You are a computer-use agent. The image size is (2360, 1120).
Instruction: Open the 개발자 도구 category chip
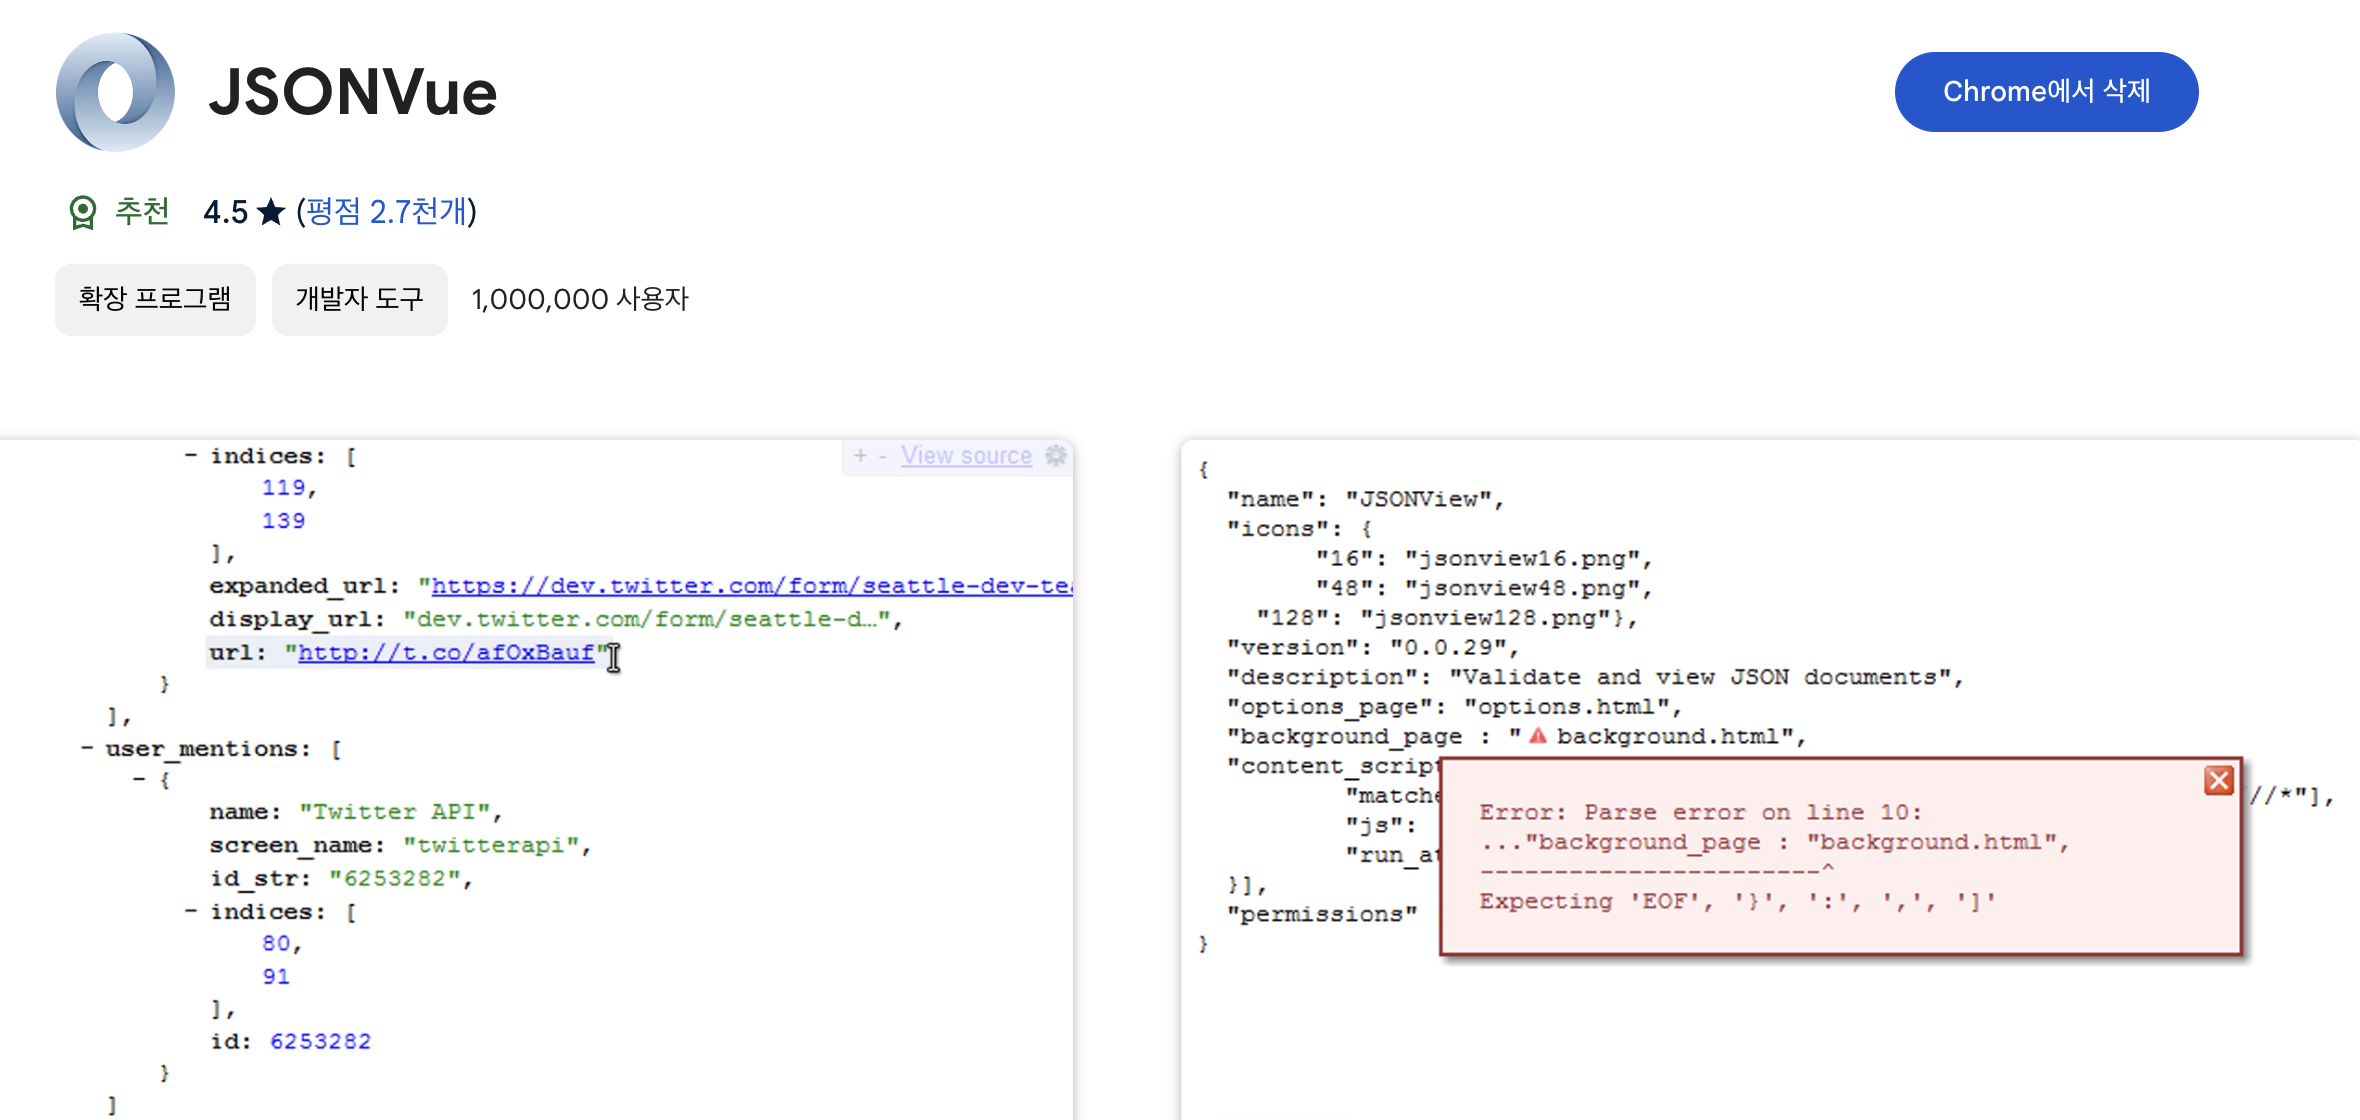tap(359, 299)
